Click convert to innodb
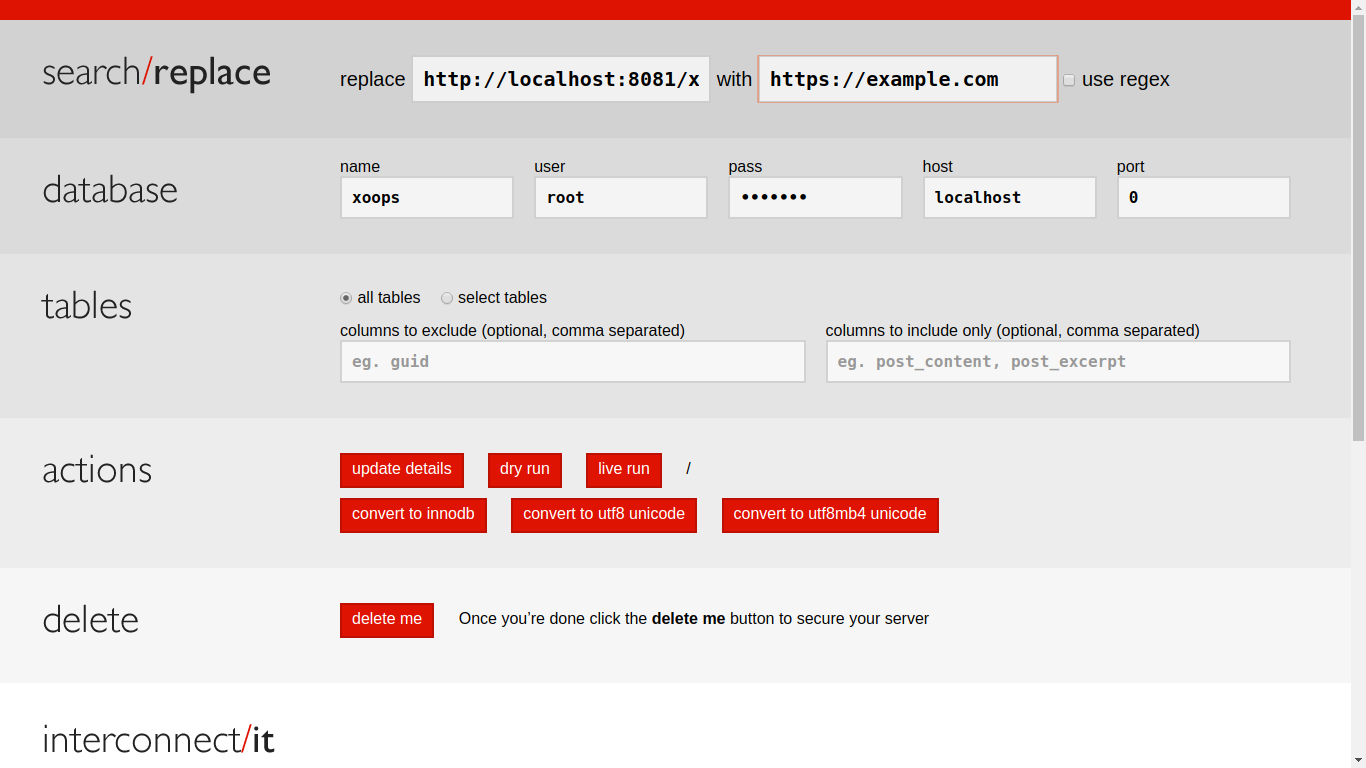1366x768 pixels. point(413,515)
